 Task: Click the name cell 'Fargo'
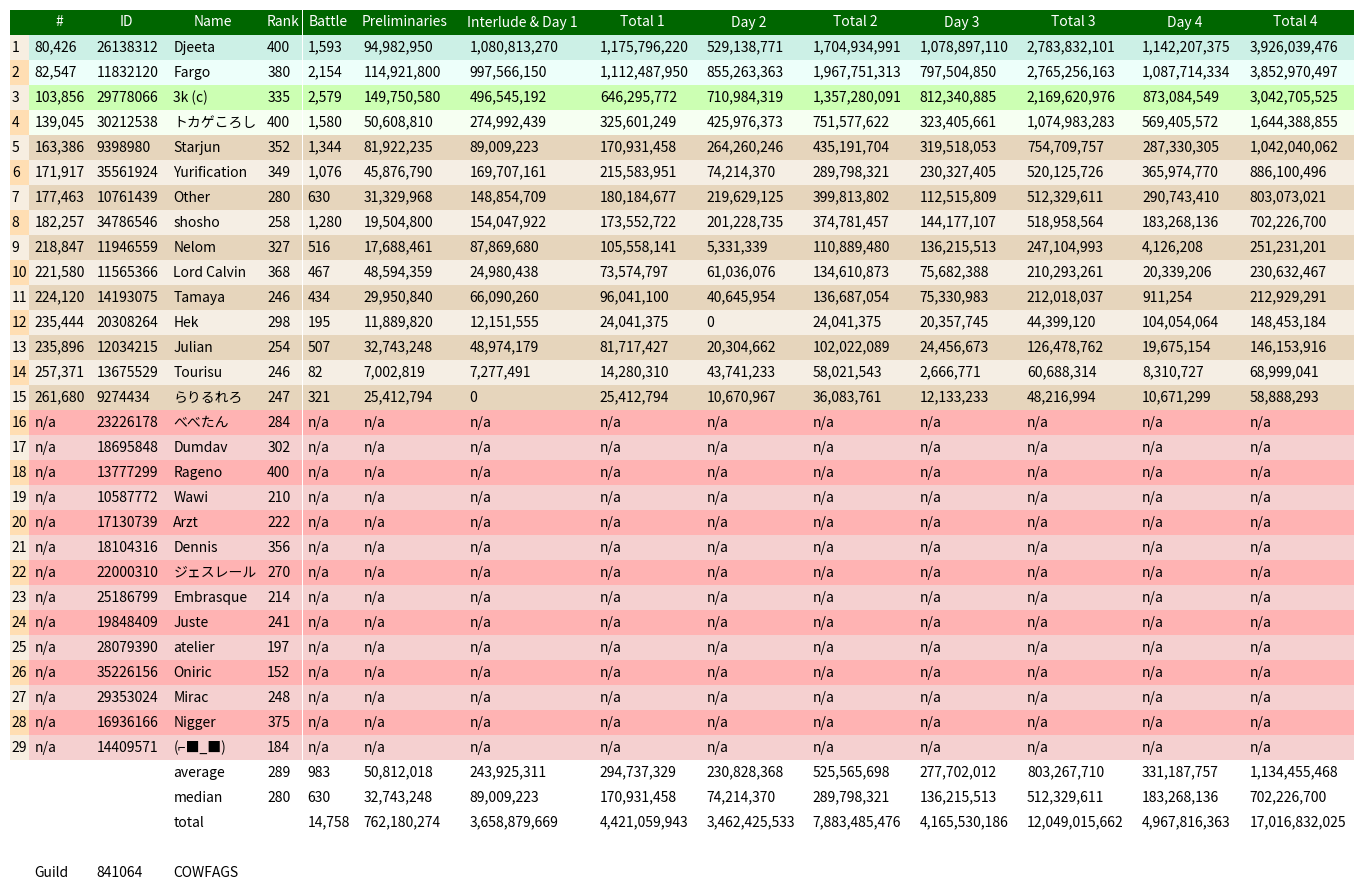[x=192, y=72]
